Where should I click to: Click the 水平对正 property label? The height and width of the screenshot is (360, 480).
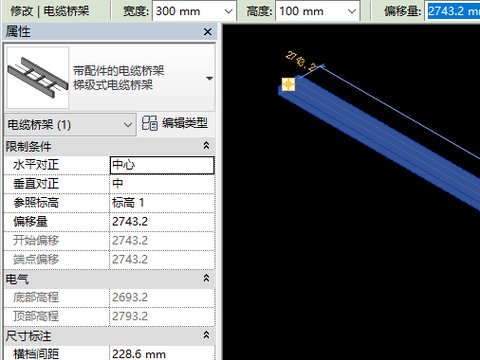click(x=36, y=165)
